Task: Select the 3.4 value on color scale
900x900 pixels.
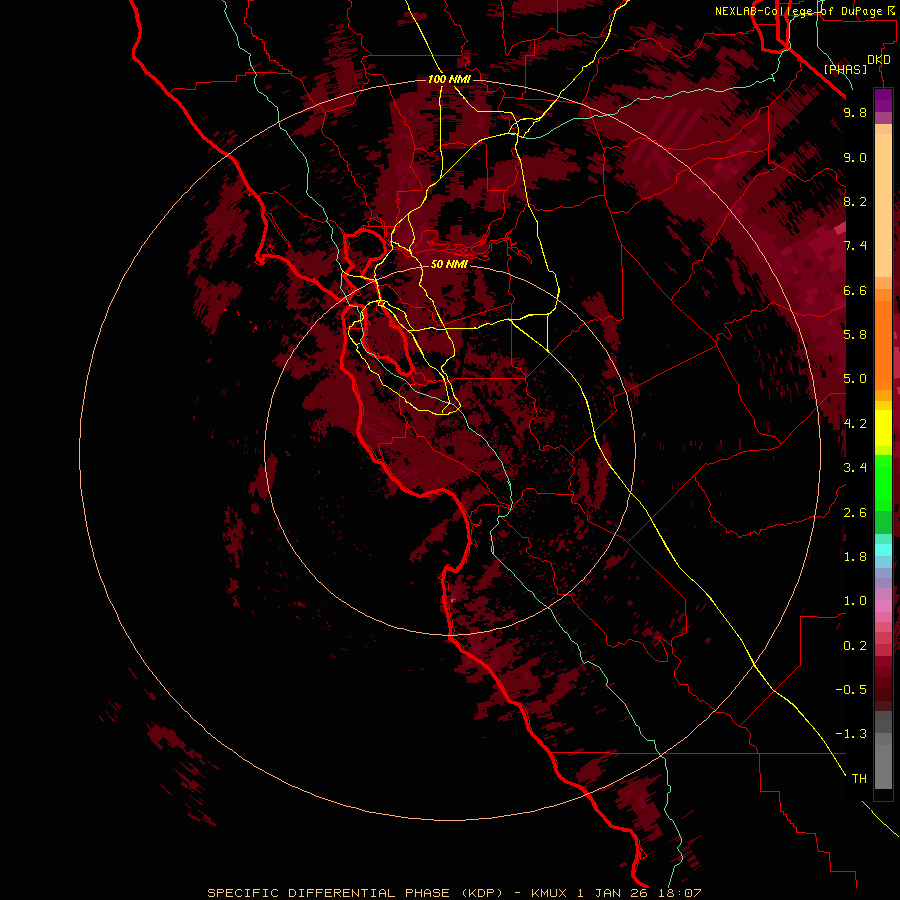Action: pos(855,468)
